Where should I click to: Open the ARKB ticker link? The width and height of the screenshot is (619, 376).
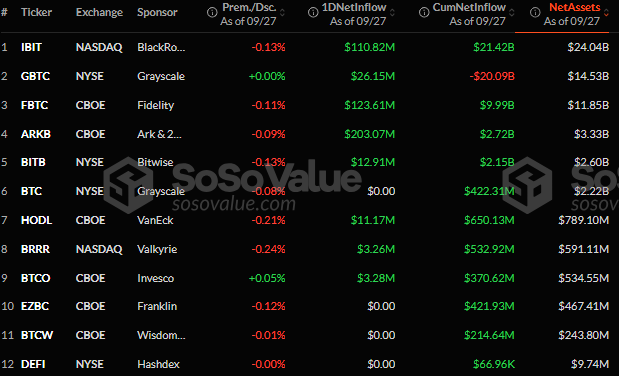(x=36, y=134)
